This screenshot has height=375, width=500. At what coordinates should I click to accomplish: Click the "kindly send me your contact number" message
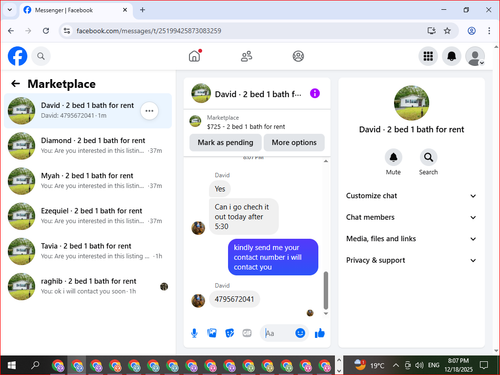coord(273,257)
